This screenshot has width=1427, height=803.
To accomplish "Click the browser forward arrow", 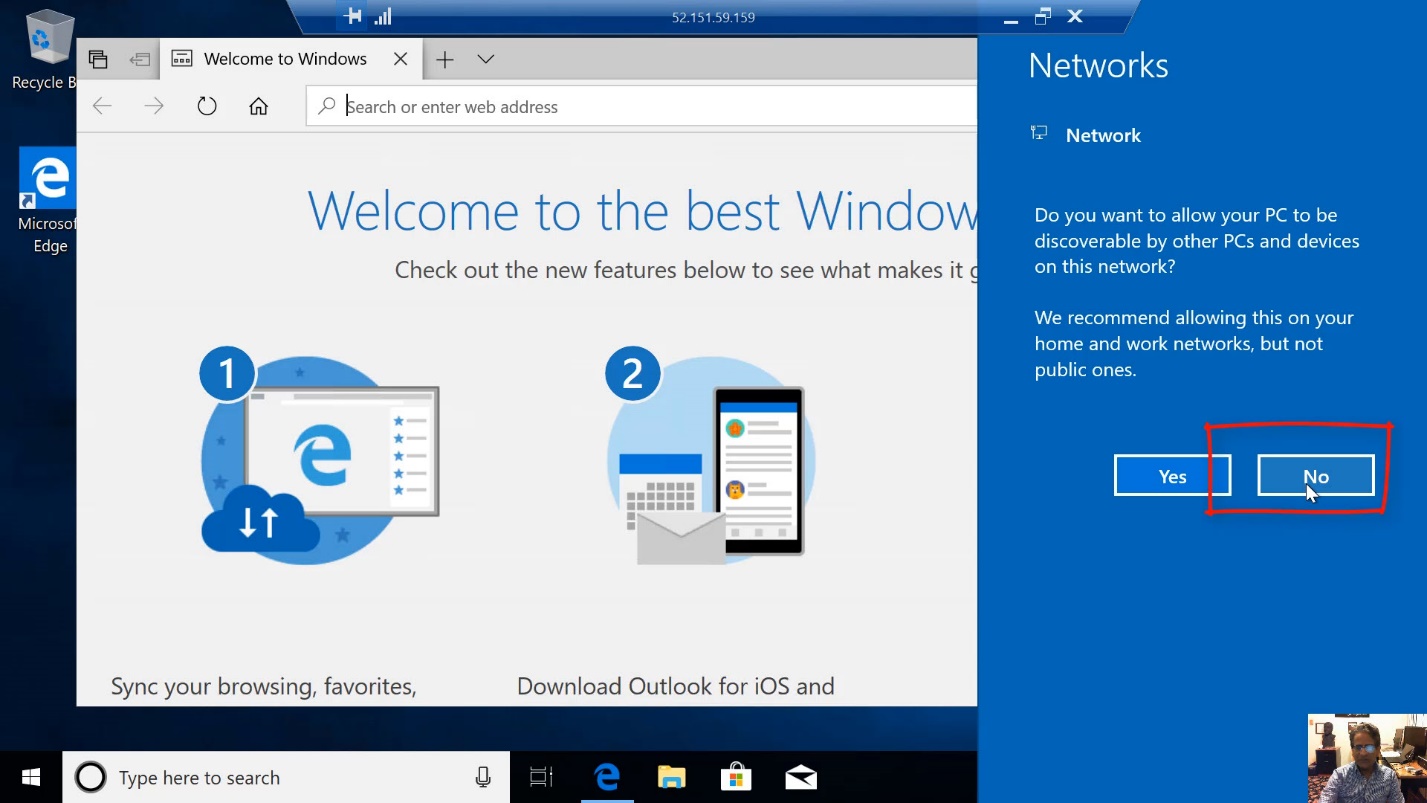I will point(154,106).
